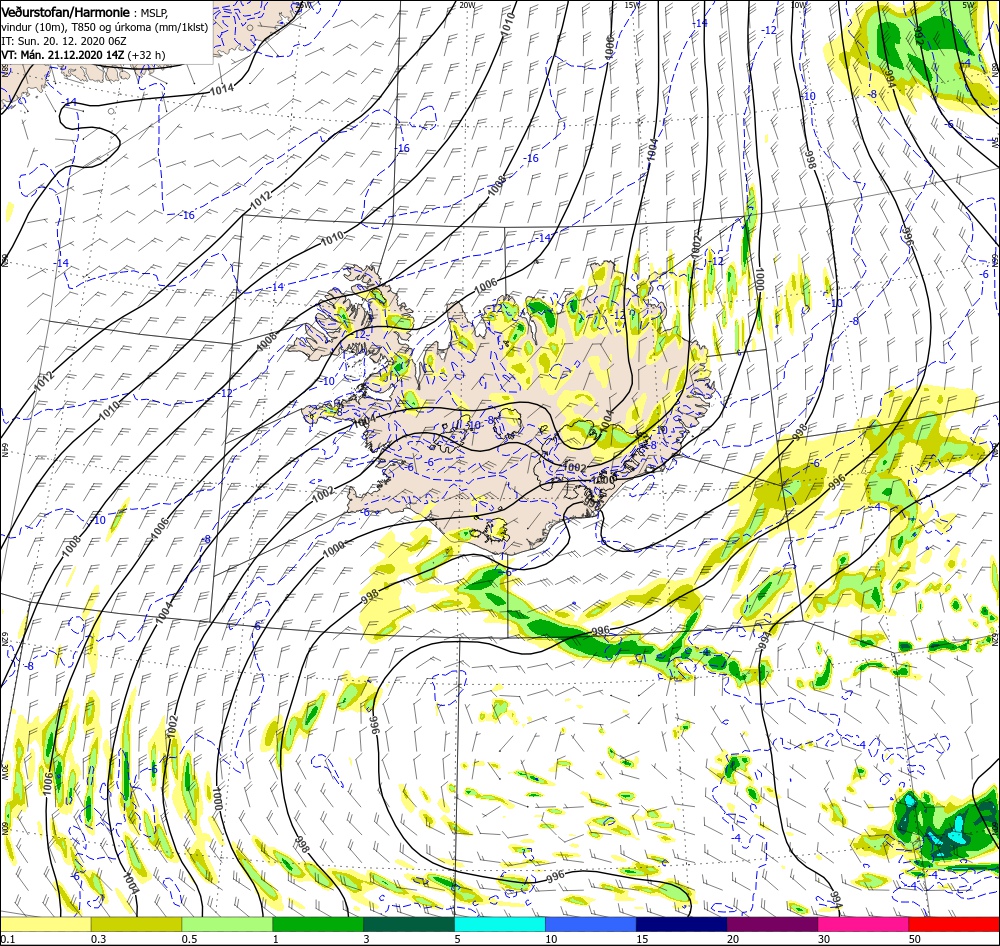Screen dimensions: 1000x946
Task: Click the red 50+ mm legend swatch
Action: pyautogui.click(x=954, y=924)
